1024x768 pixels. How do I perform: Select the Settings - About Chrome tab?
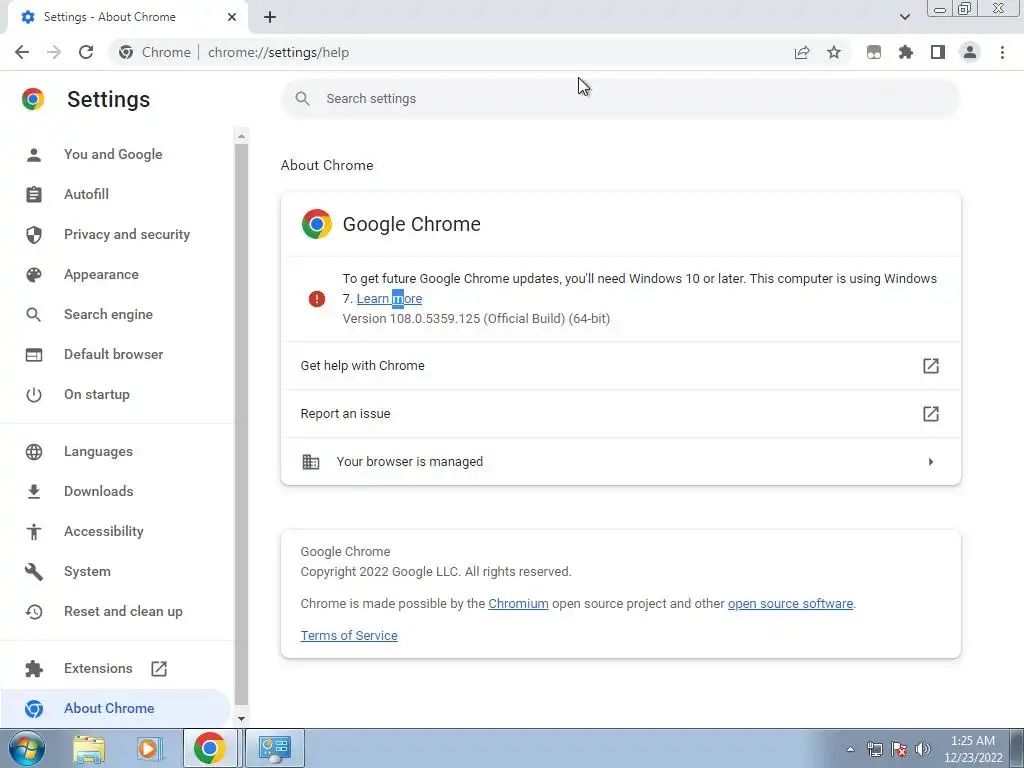pyautogui.click(x=127, y=18)
